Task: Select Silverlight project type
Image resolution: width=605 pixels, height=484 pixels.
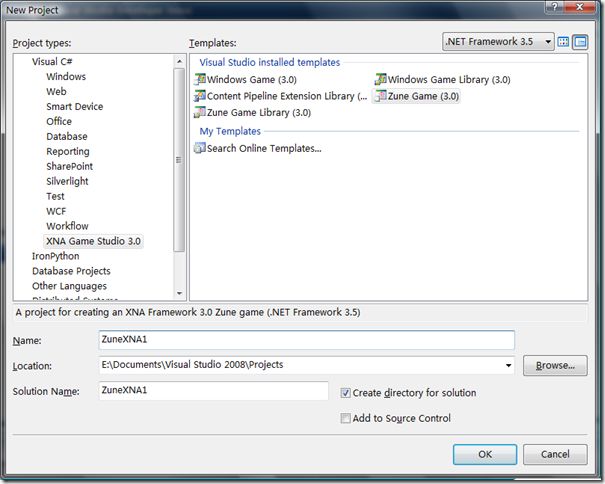Action: pyautogui.click(x=68, y=181)
